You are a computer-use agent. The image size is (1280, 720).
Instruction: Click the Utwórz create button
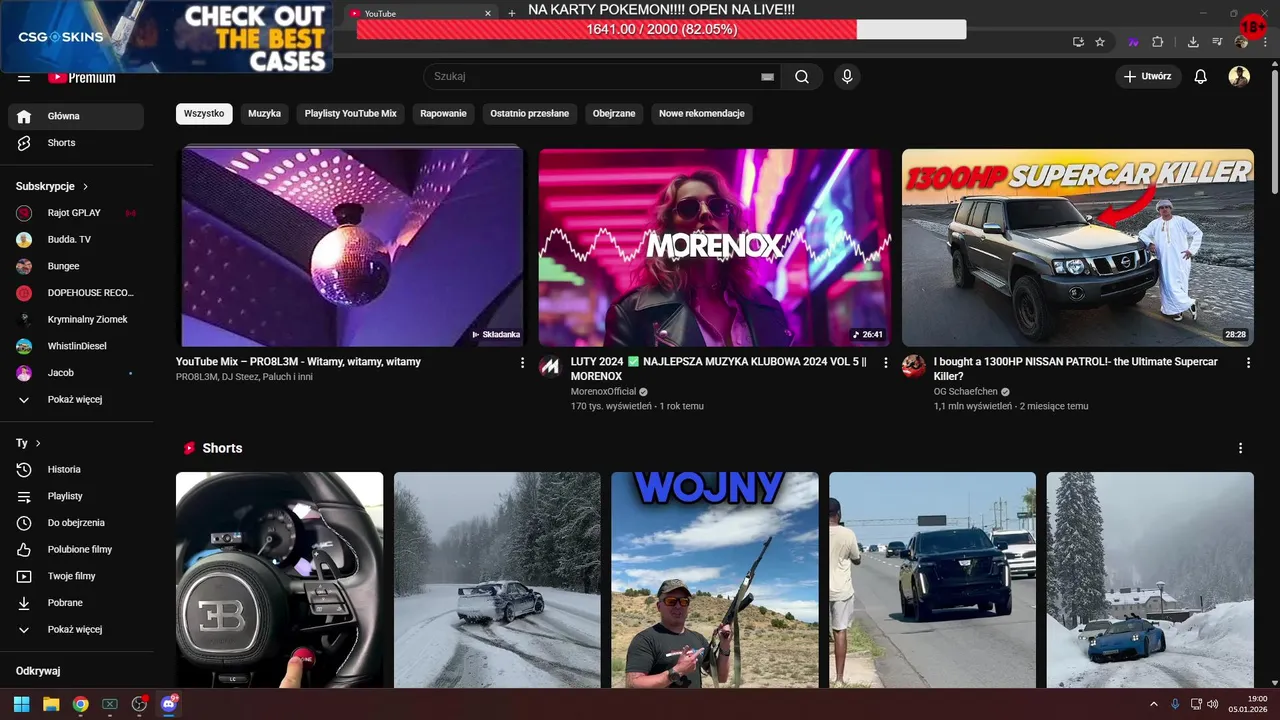tap(1148, 76)
